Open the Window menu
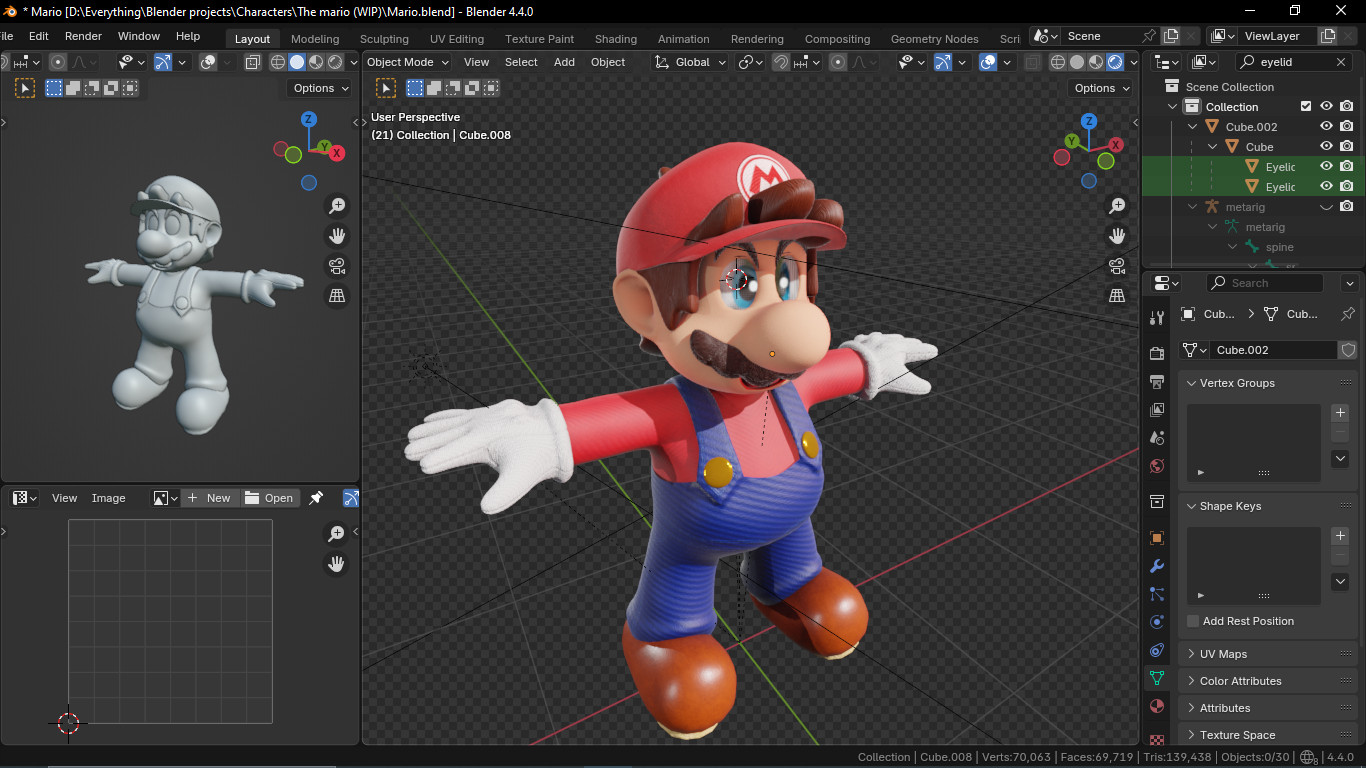This screenshot has height=768, width=1366. coord(139,36)
